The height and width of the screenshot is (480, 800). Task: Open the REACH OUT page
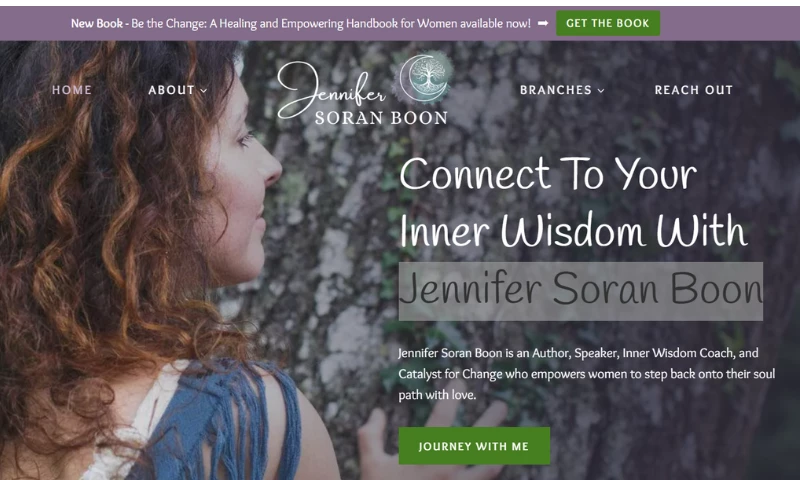[693, 90]
